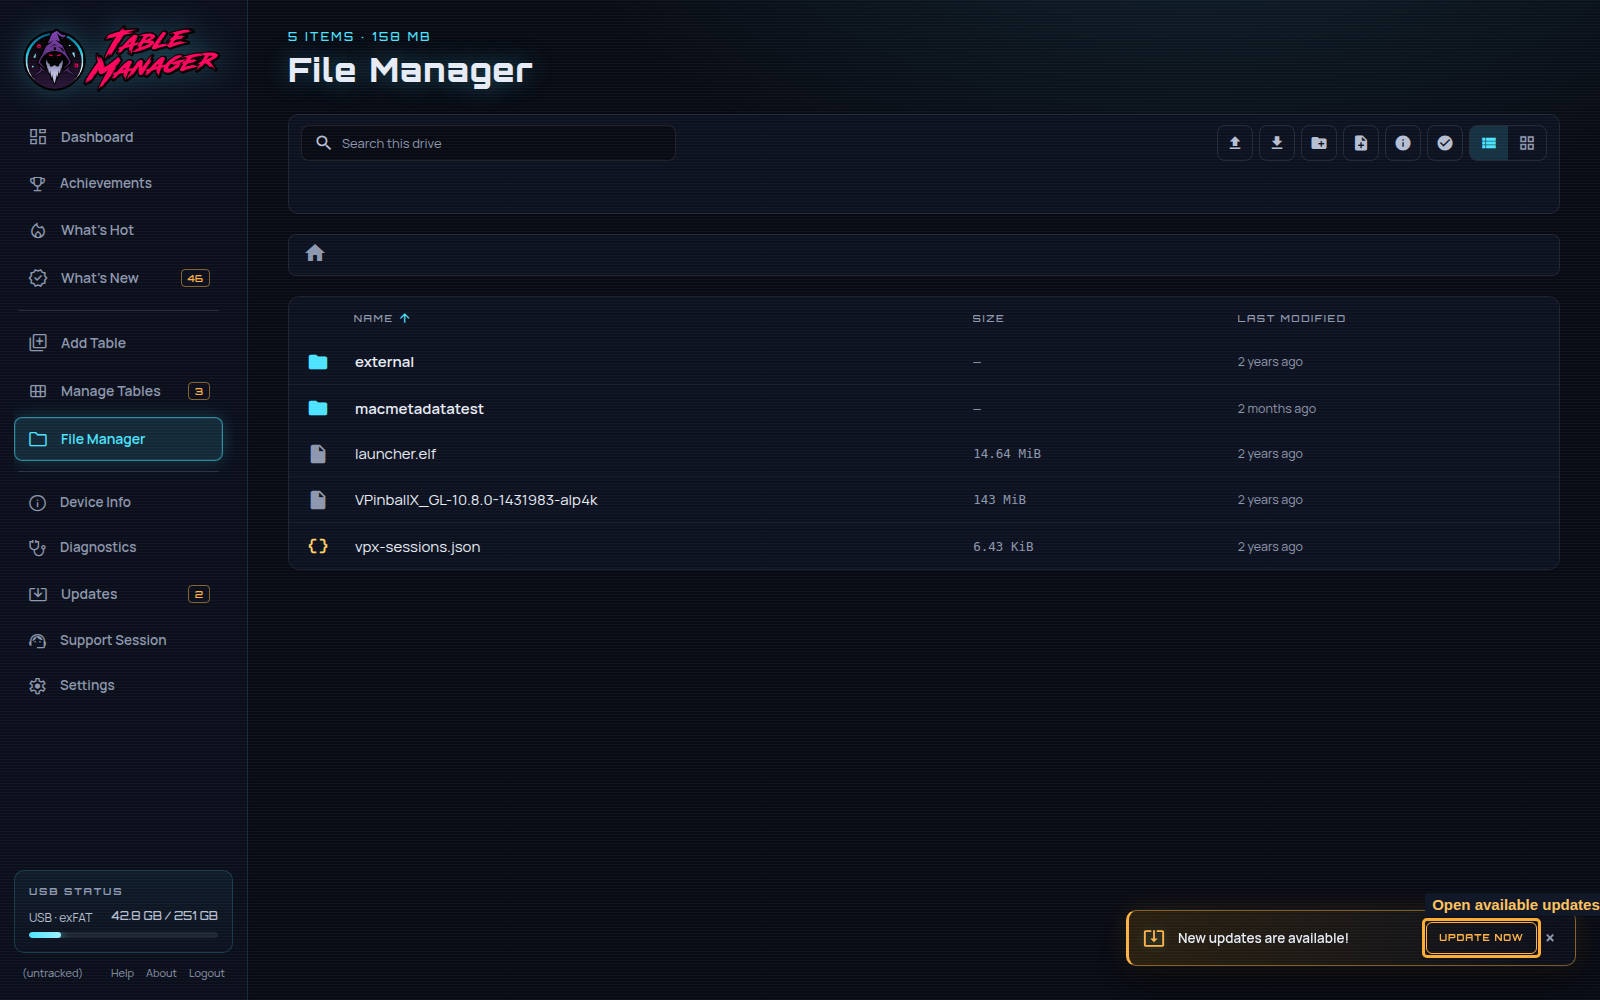Click the macmetadatatest folder icon
The image size is (1600, 1000).
(318, 408)
